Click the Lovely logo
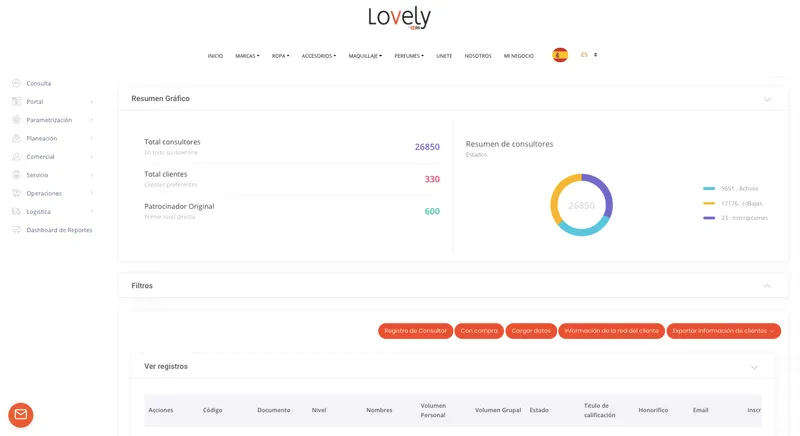This screenshot has height=436, width=800. tap(399, 17)
